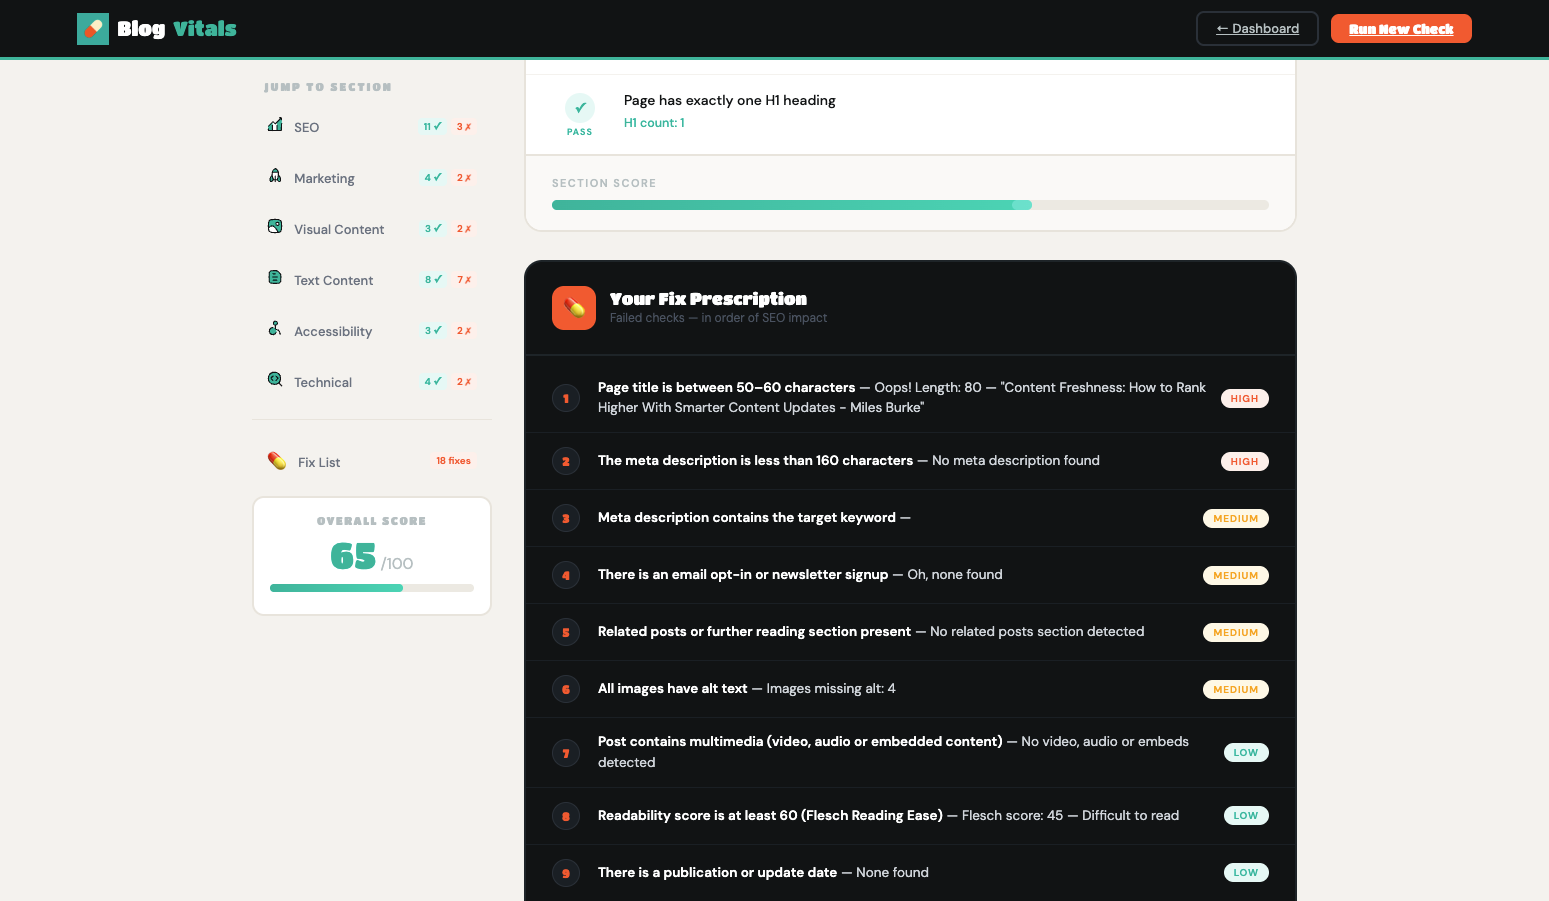Select the Text Content document icon

[x=275, y=279]
